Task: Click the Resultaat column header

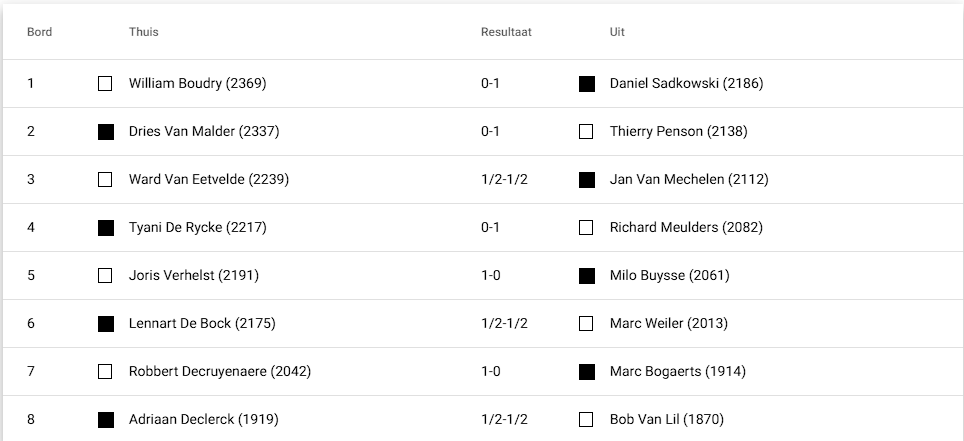Action: tap(506, 32)
